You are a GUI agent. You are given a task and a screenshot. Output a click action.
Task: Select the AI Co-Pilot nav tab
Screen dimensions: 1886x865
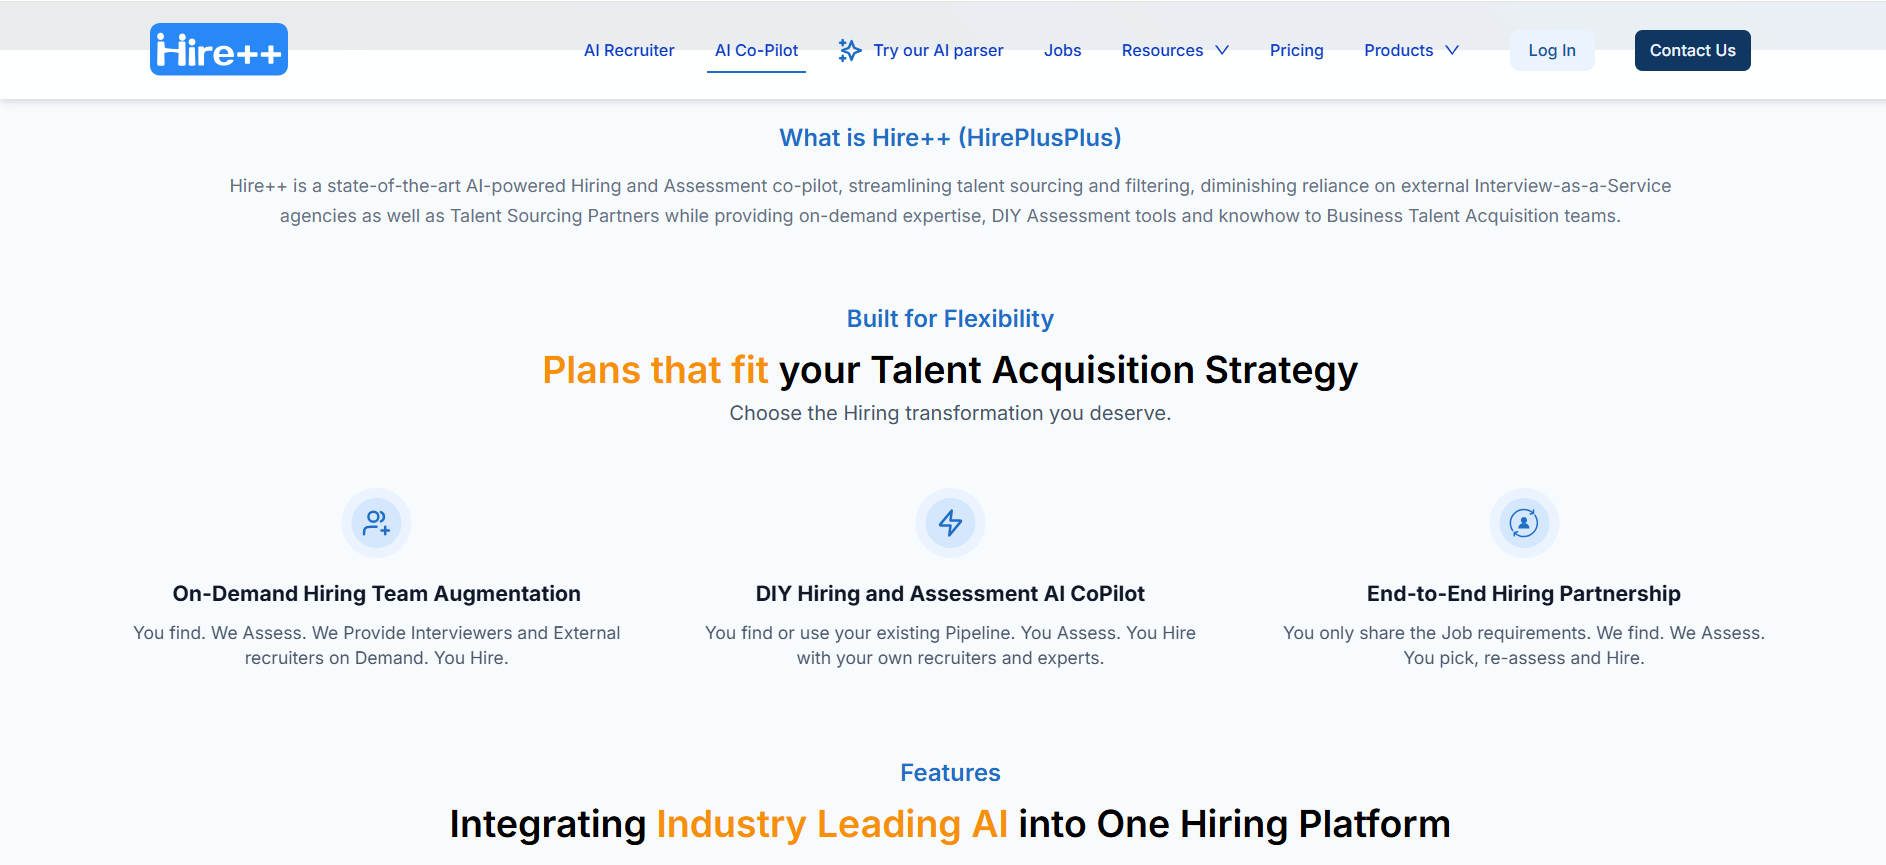pyautogui.click(x=756, y=50)
